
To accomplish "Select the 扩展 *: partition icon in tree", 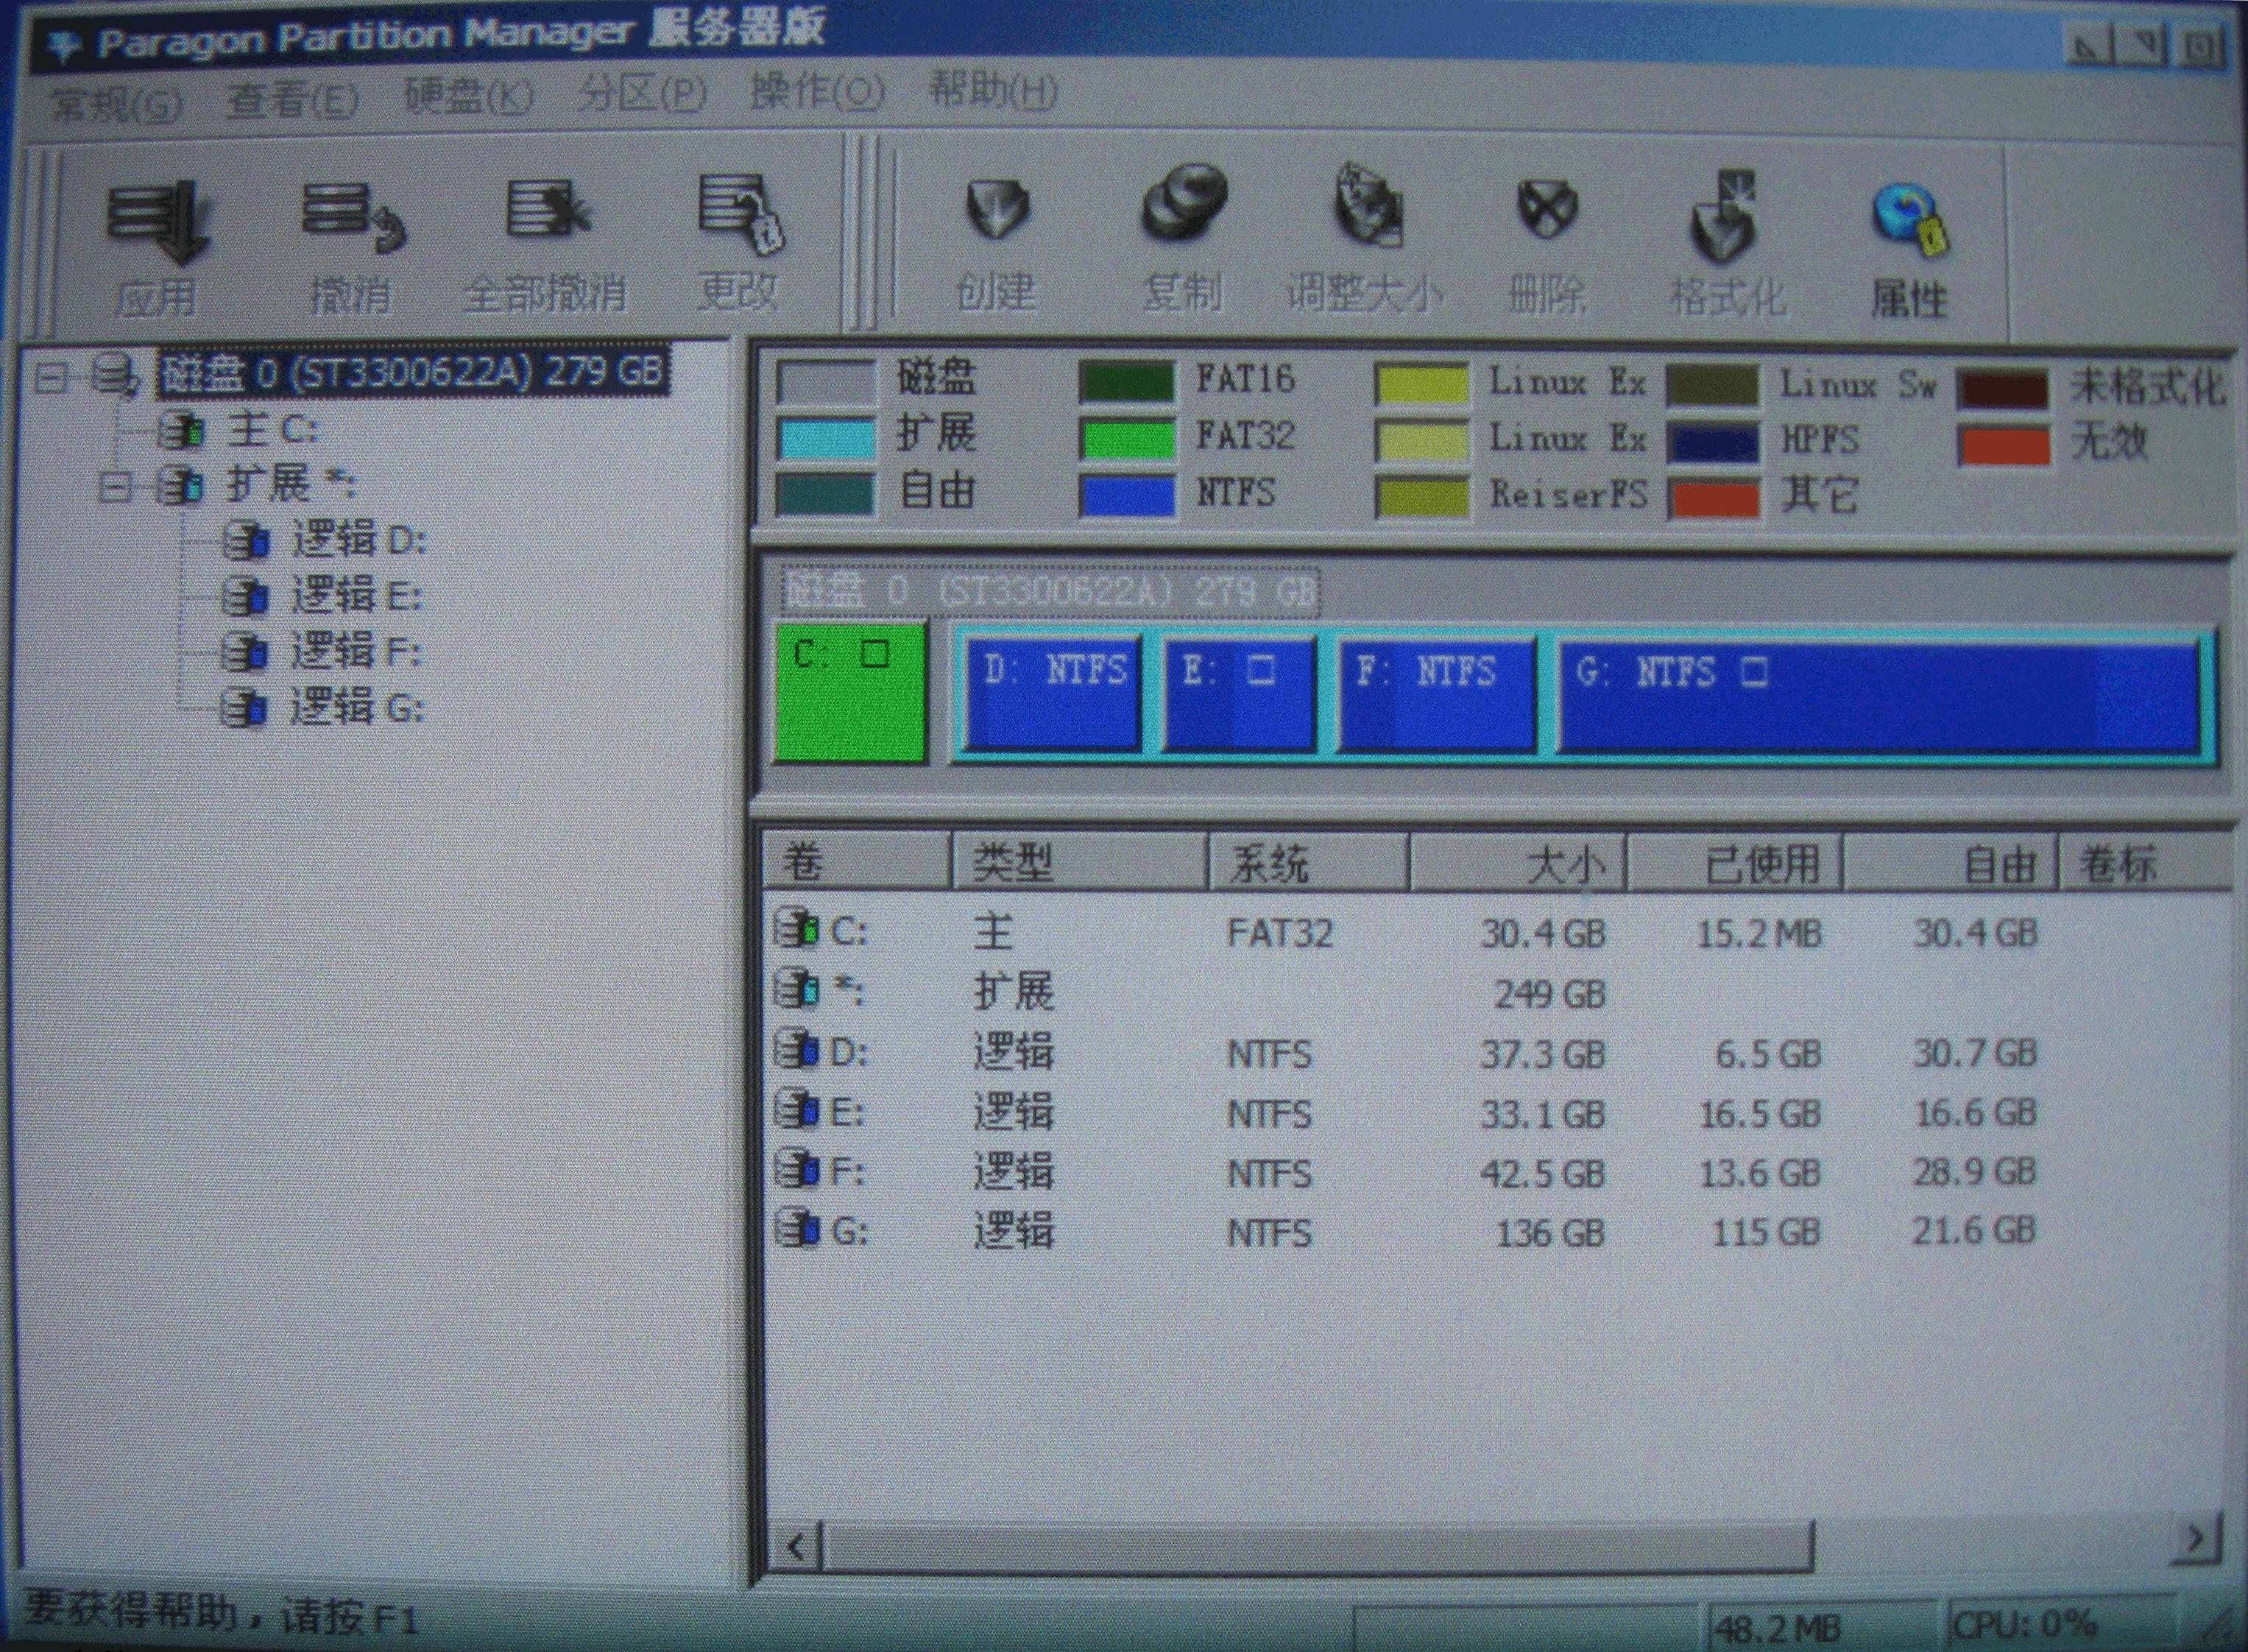I will click(181, 487).
